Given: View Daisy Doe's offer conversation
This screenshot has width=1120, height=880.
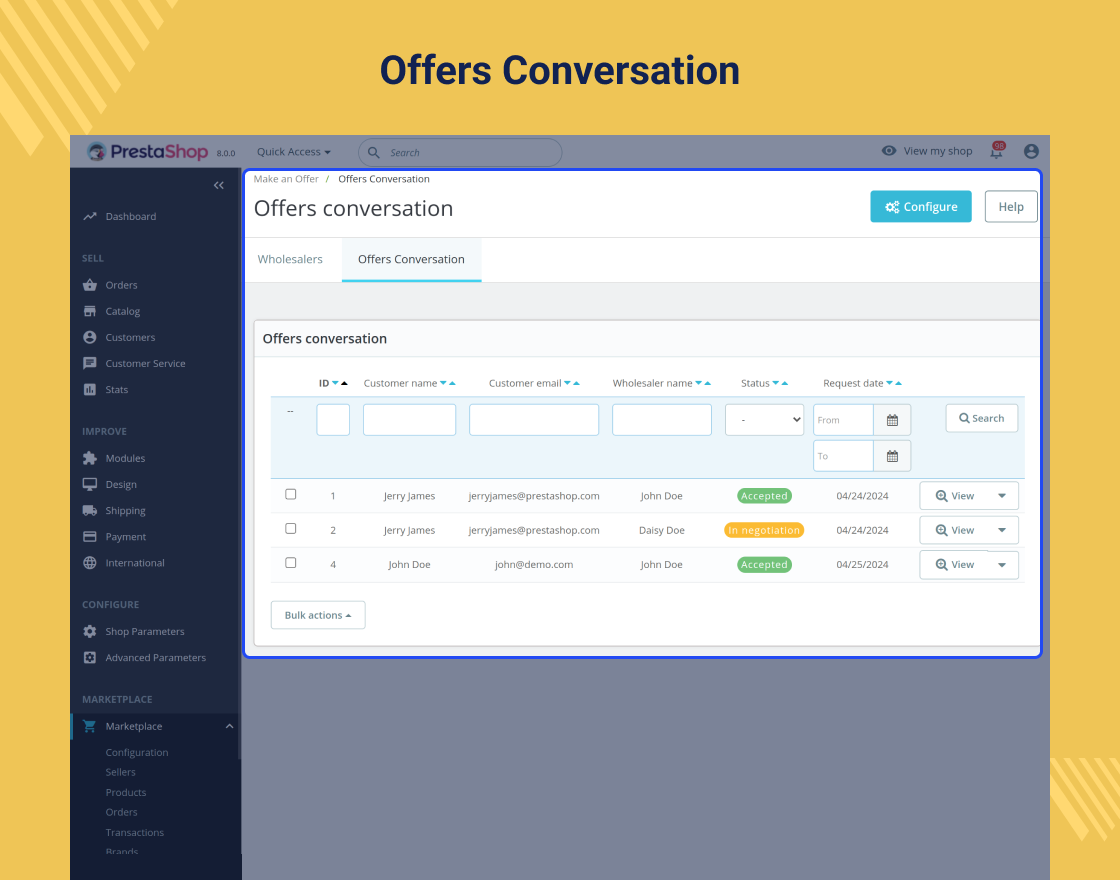Looking at the screenshot, I should pos(954,530).
